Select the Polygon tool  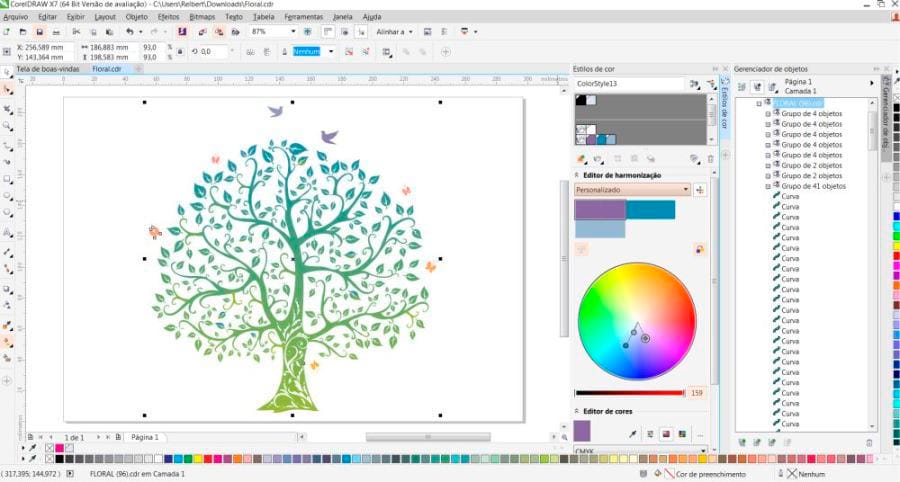coord(7,213)
